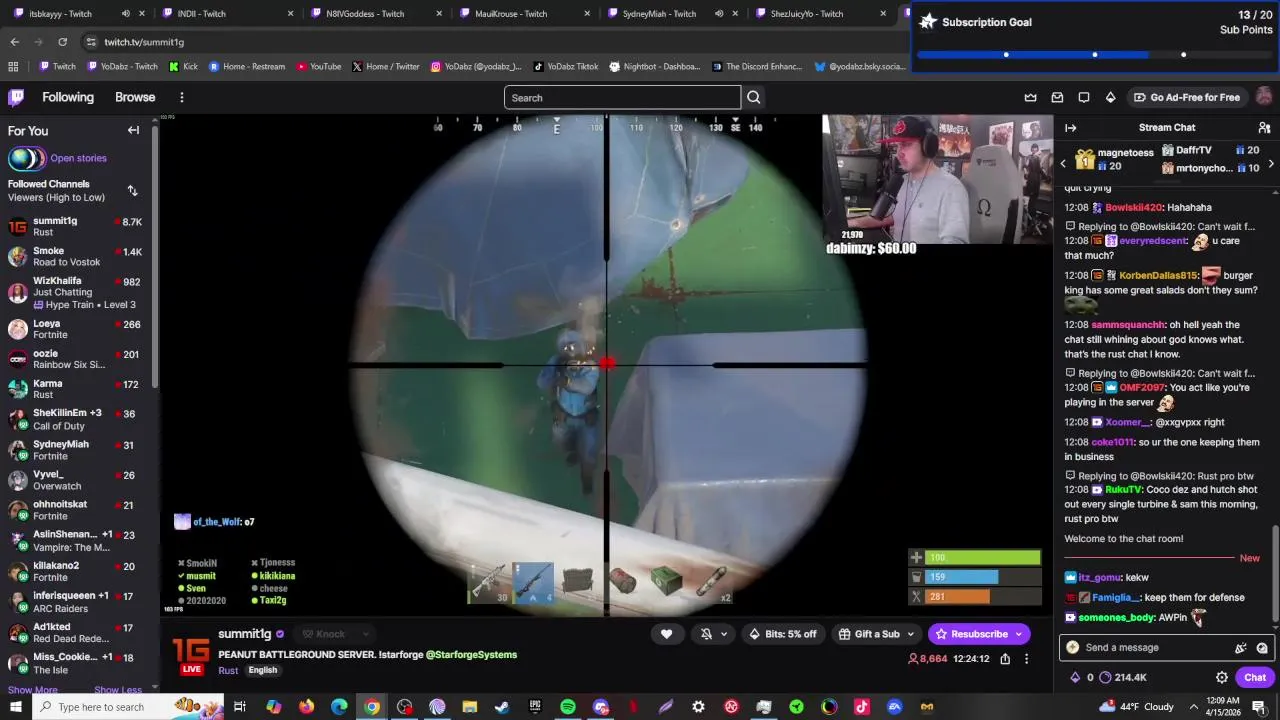Open WizKhalifa channel in sidebar
This screenshot has width=1280, height=720.
coord(76,292)
